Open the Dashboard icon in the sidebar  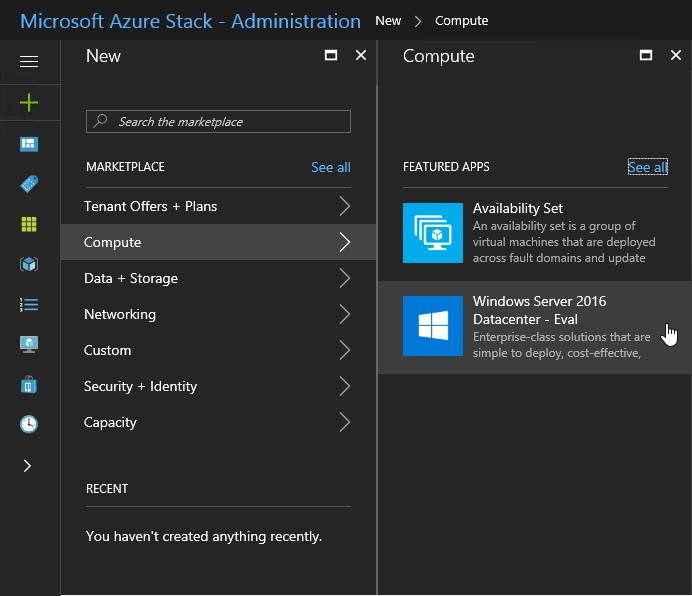(x=29, y=144)
